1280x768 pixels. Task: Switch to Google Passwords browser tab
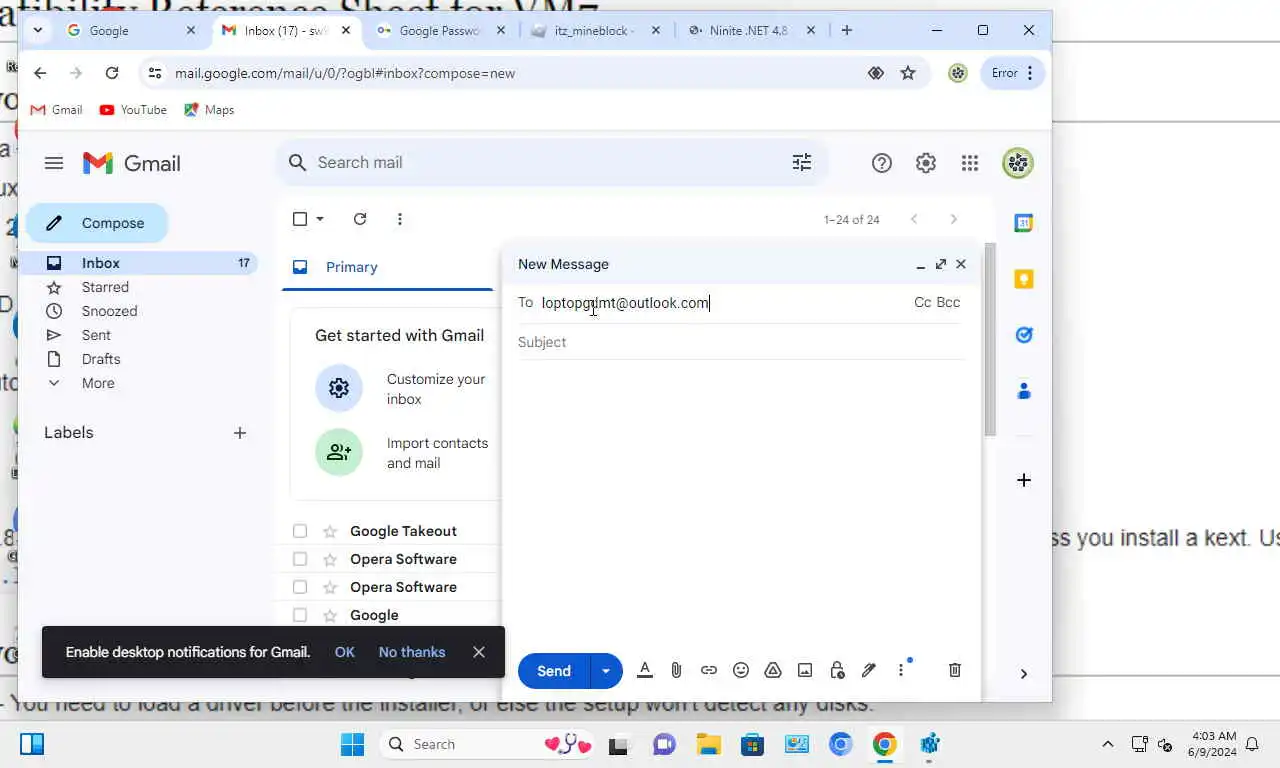[442, 30]
